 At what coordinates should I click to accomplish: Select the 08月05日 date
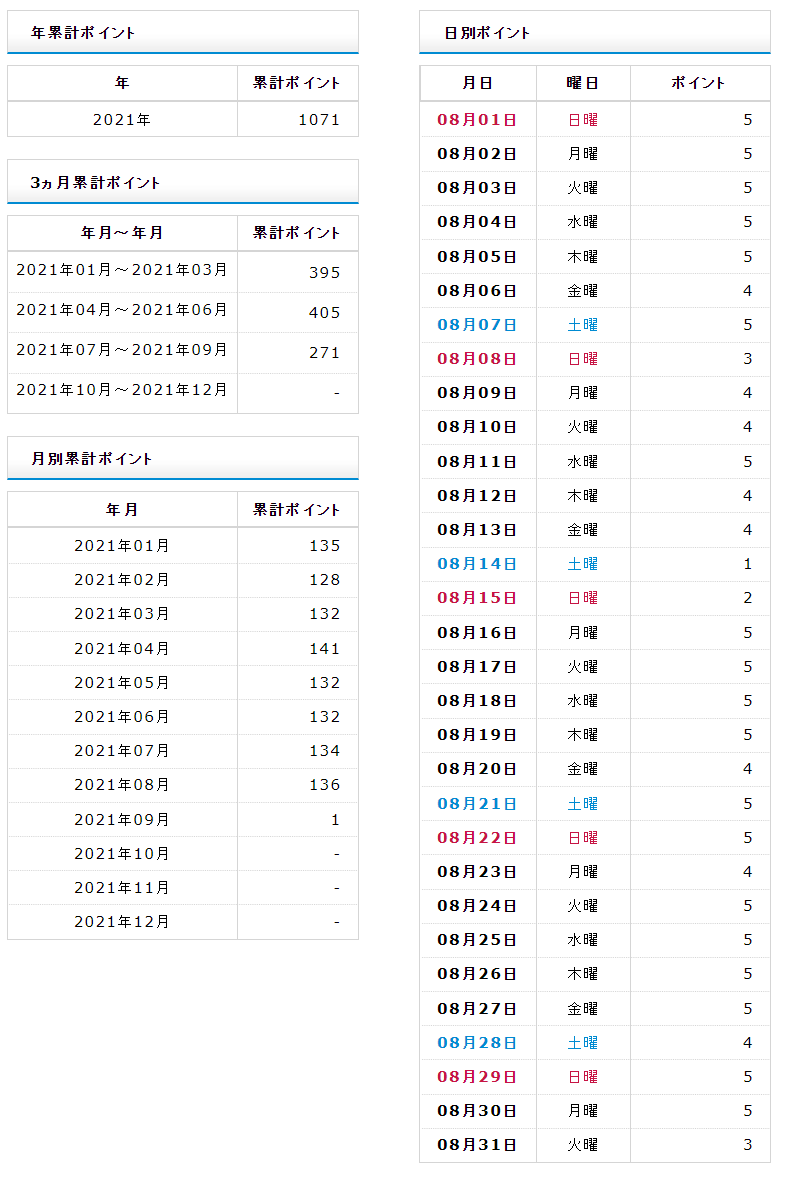[477, 256]
